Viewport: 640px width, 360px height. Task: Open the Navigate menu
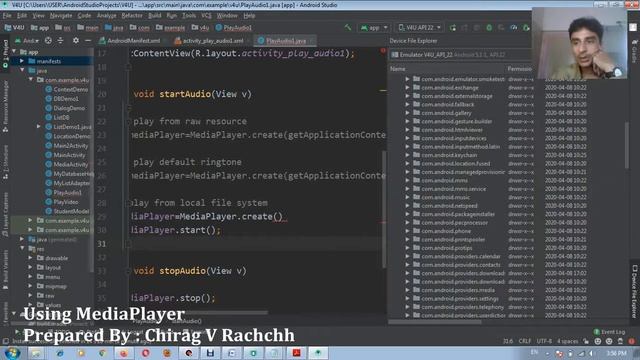[x=61, y=16]
